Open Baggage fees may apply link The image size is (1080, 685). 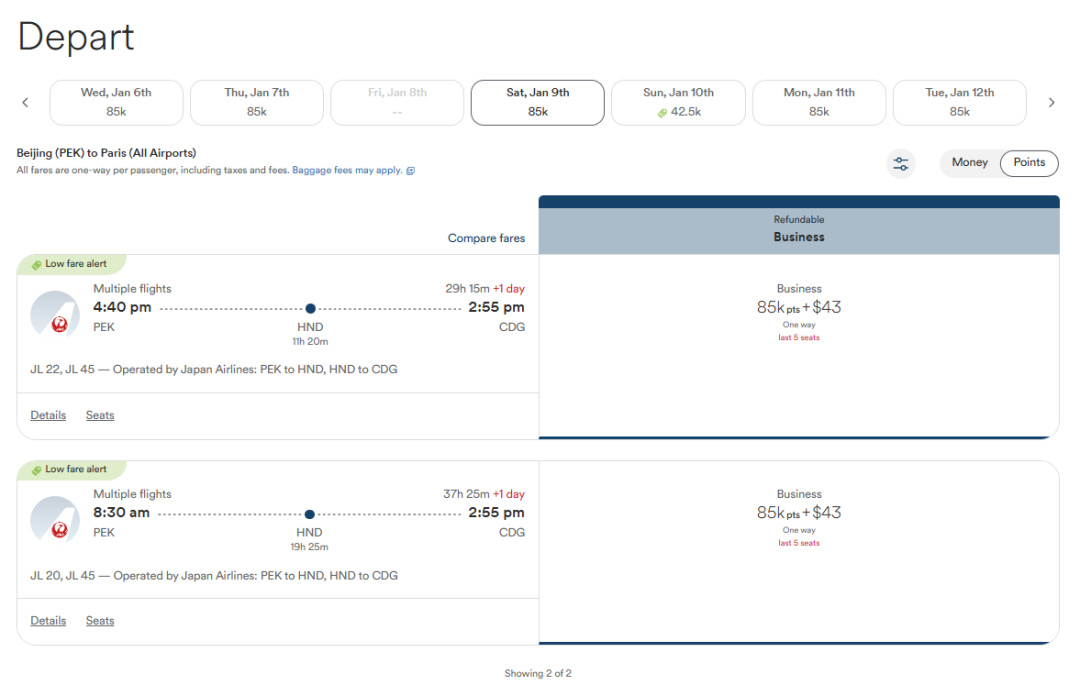[x=347, y=170]
